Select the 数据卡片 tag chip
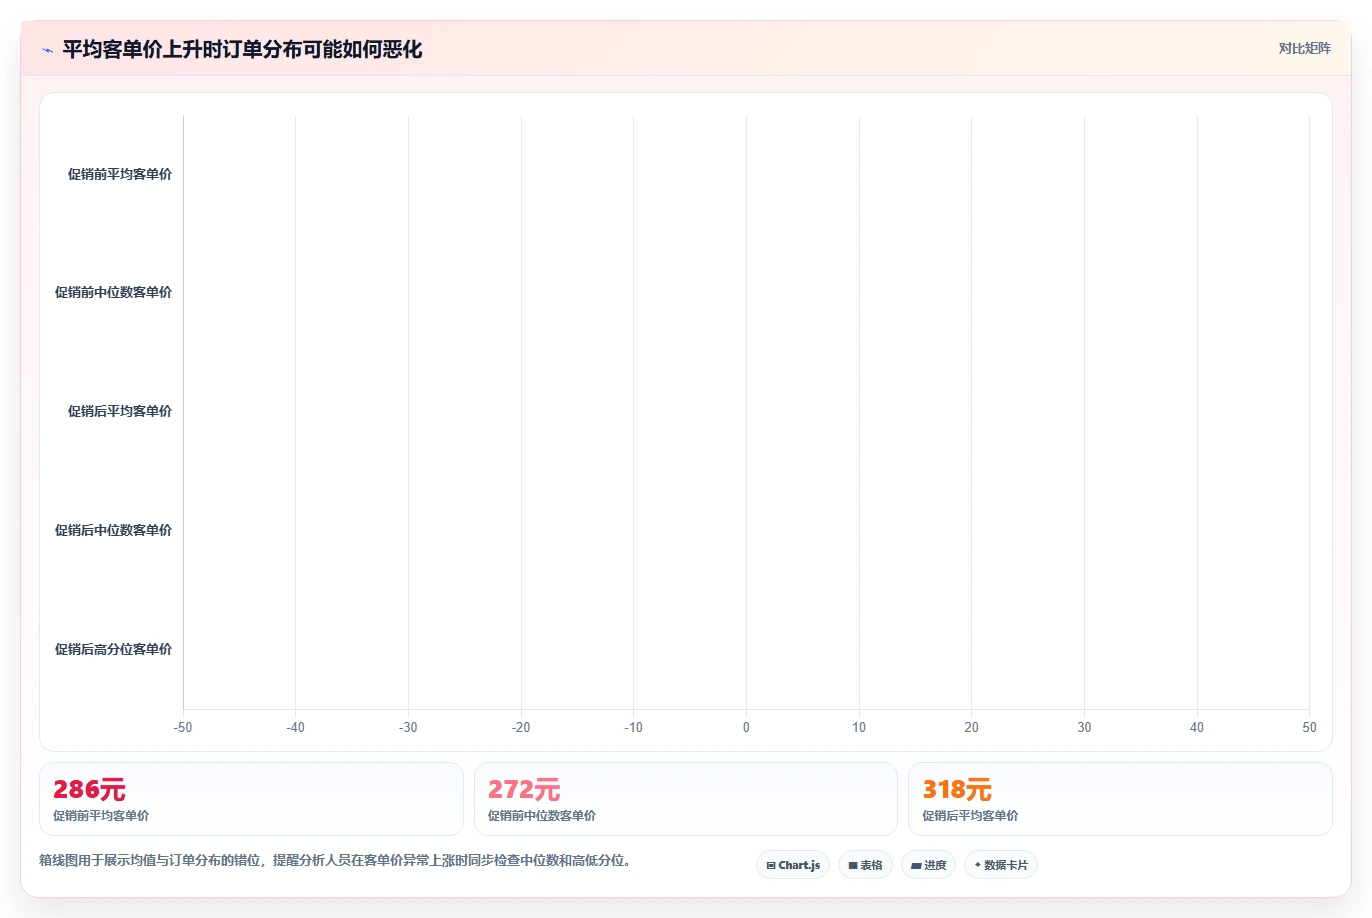The image size is (1372, 918). [1001, 865]
